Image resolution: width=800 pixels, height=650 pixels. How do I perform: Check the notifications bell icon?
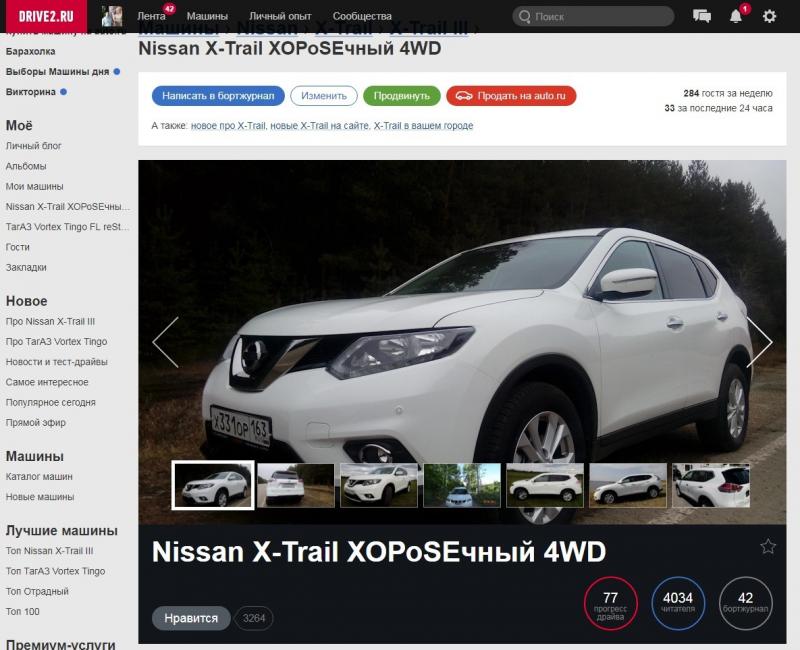(x=736, y=16)
